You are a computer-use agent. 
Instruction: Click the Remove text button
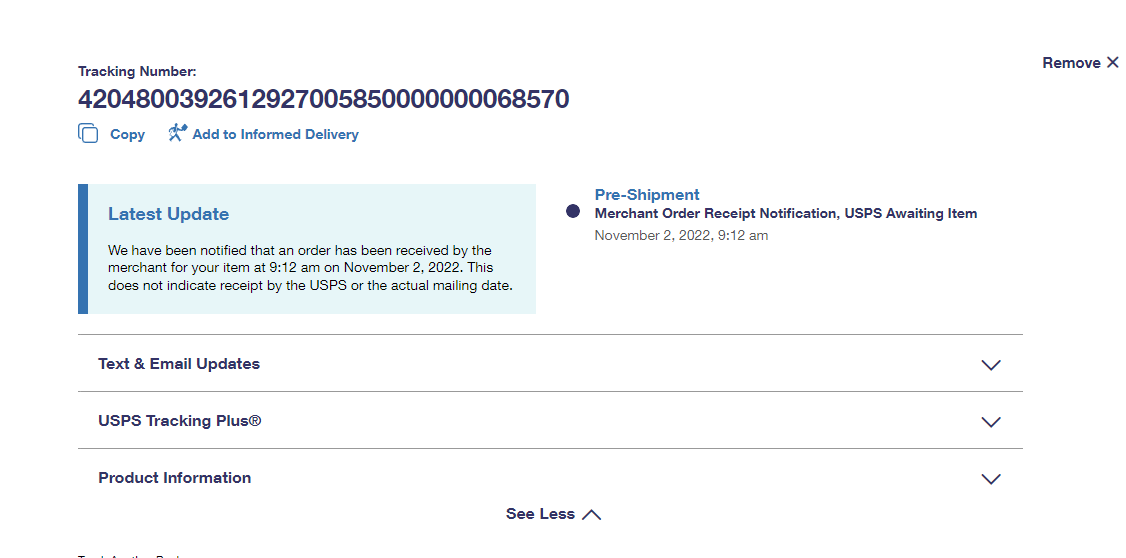coord(1071,63)
